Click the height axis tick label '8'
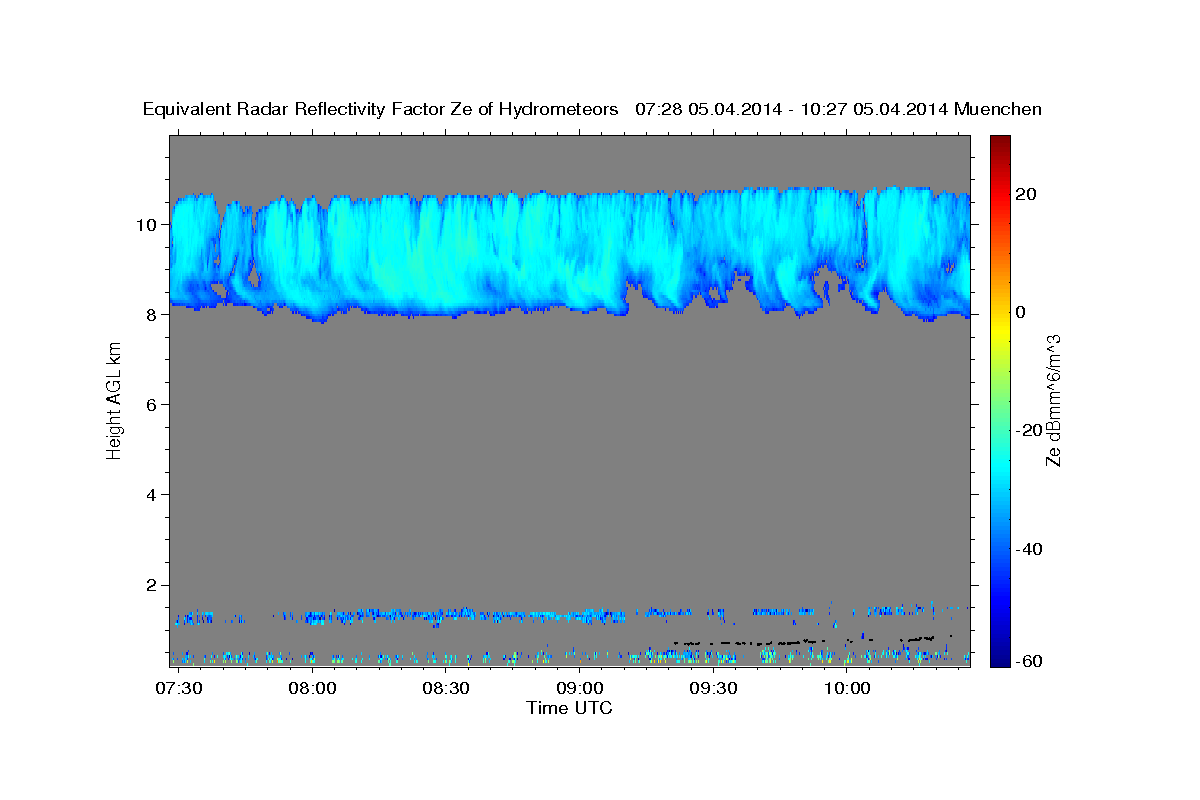This screenshot has width=1200, height=800. coord(152,315)
